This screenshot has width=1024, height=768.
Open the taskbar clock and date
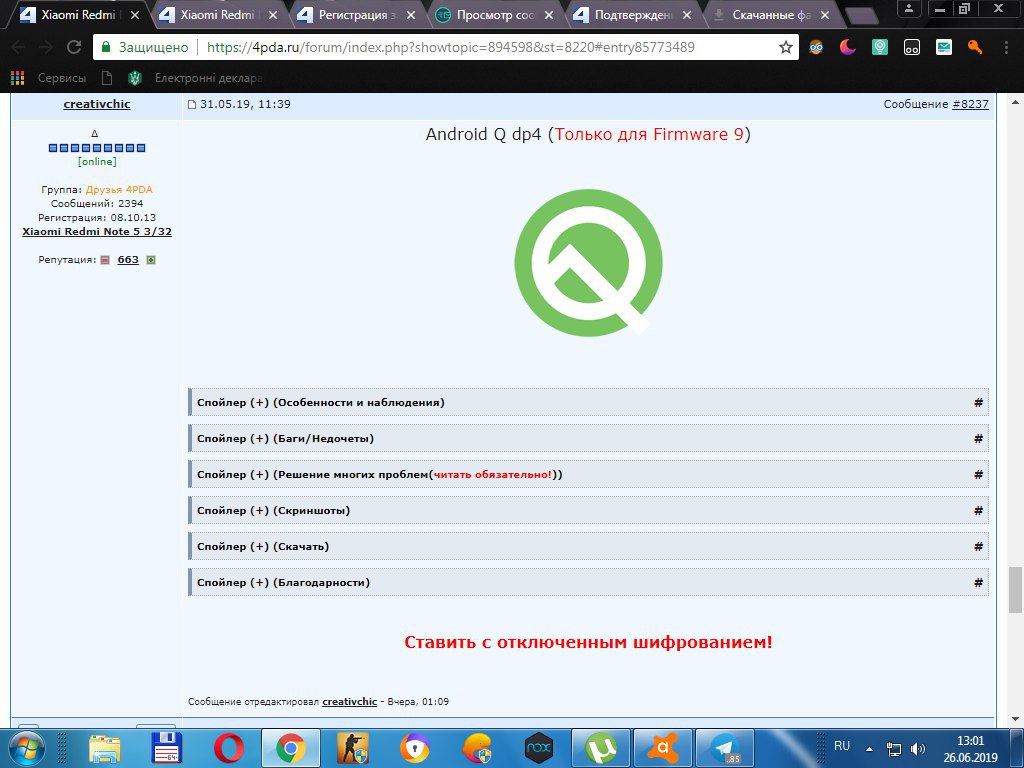[970, 749]
